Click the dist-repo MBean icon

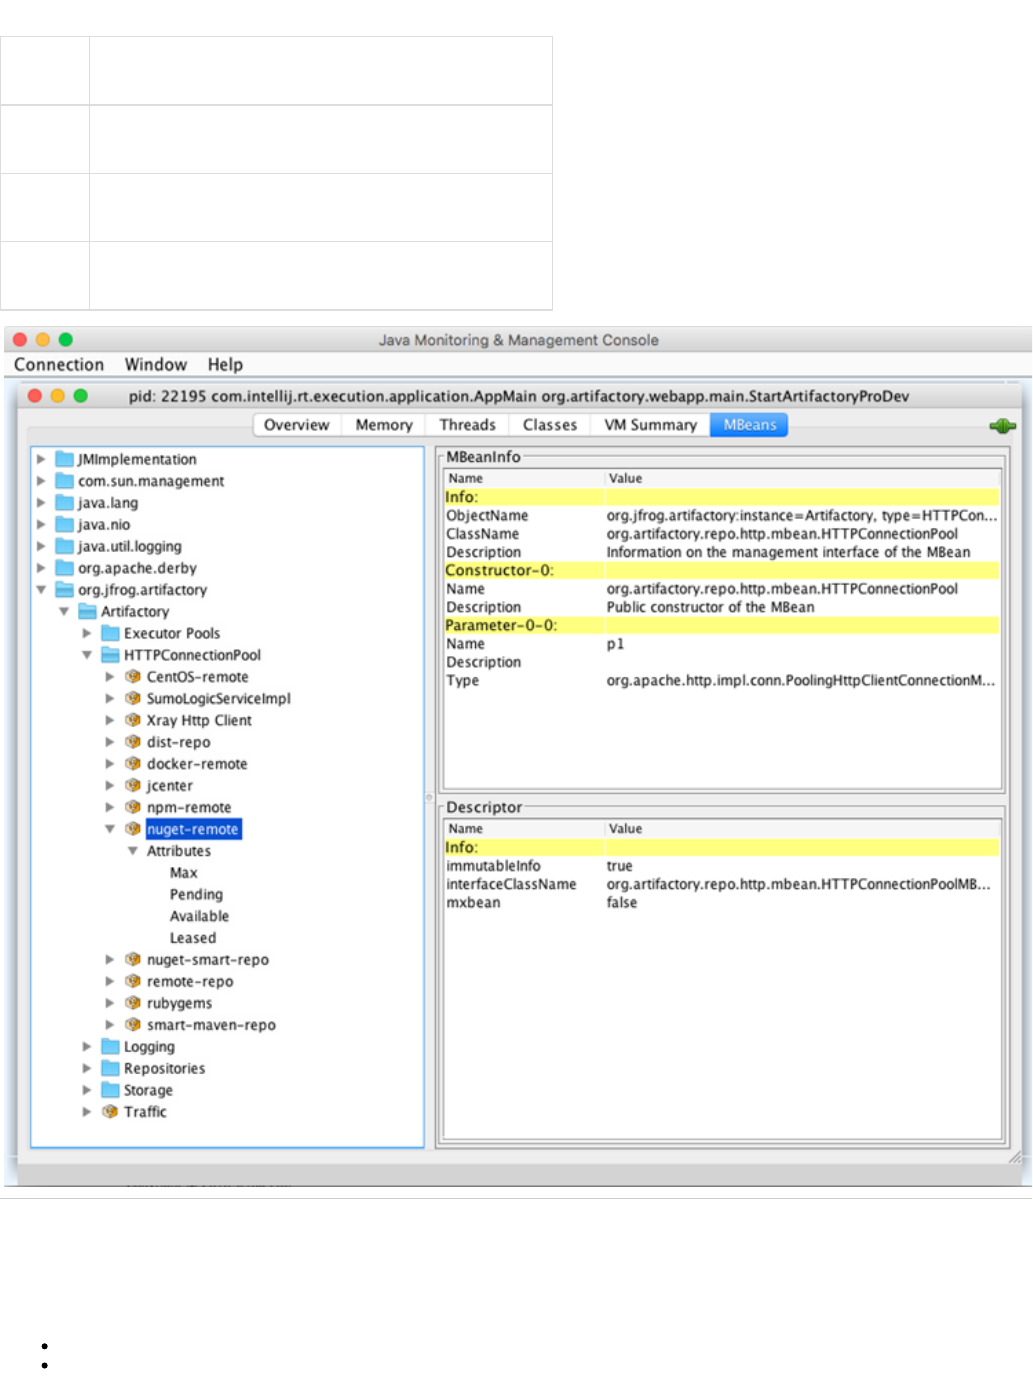pyautogui.click(x=133, y=742)
